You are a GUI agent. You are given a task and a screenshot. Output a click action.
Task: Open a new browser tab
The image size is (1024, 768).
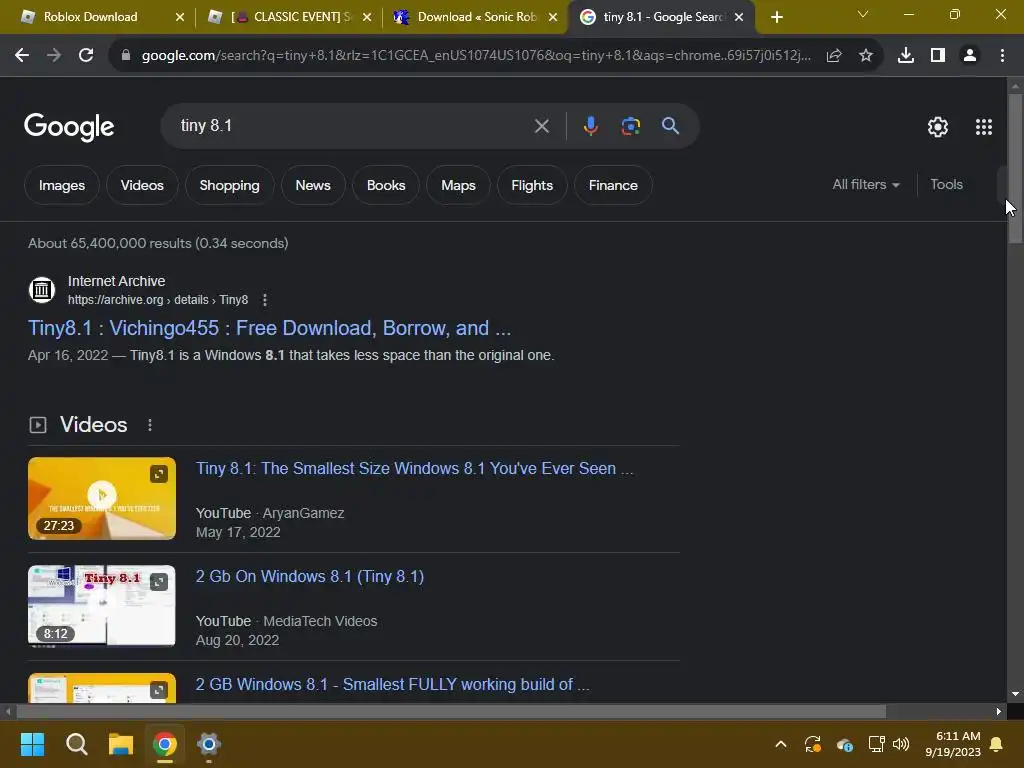pos(776,17)
